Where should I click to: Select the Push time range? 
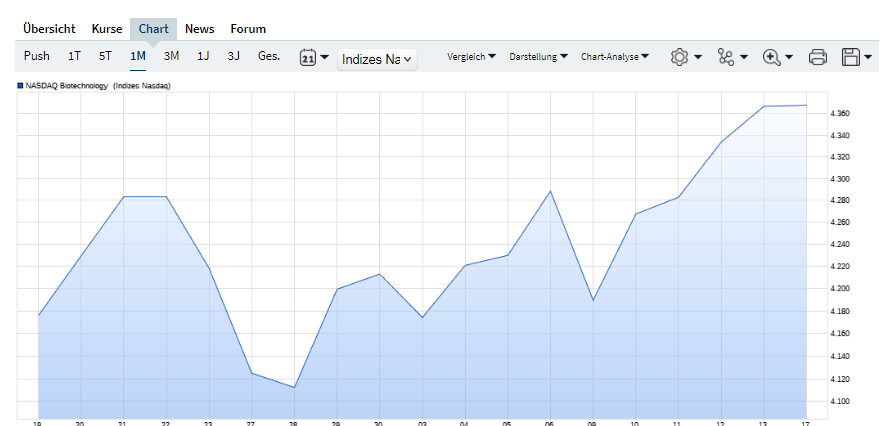tap(36, 56)
